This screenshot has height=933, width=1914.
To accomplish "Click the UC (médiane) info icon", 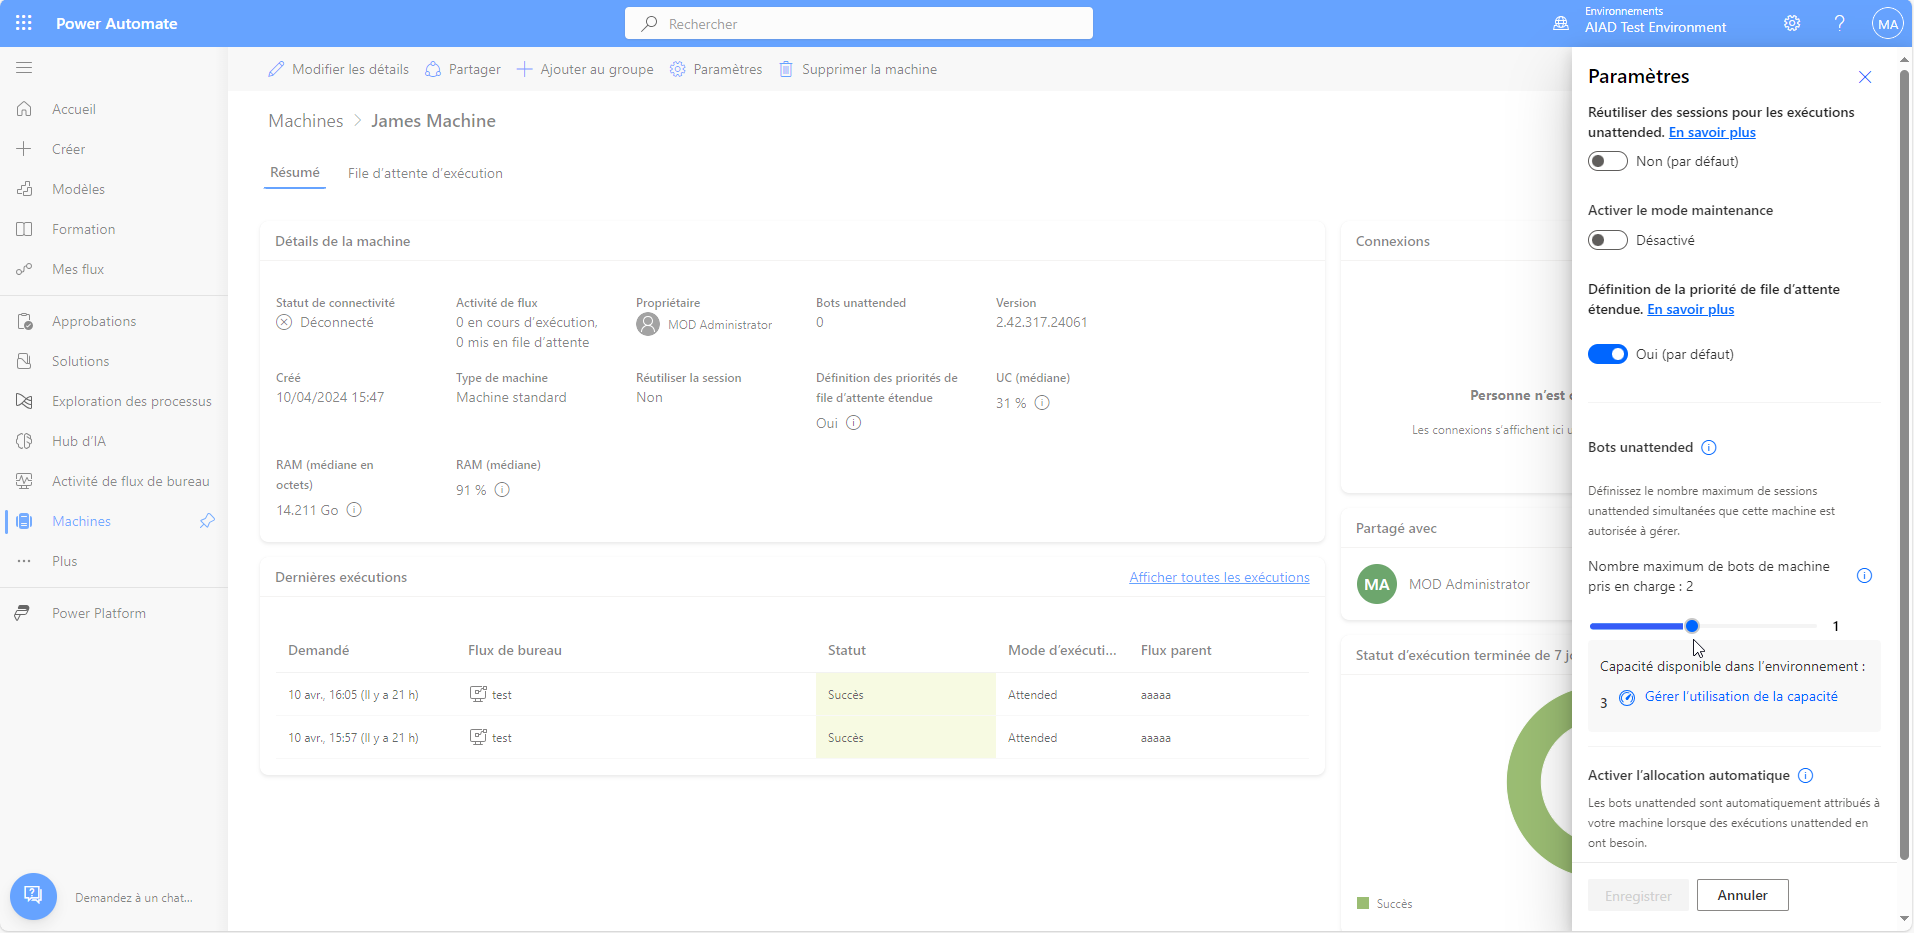I will click(1042, 403).
